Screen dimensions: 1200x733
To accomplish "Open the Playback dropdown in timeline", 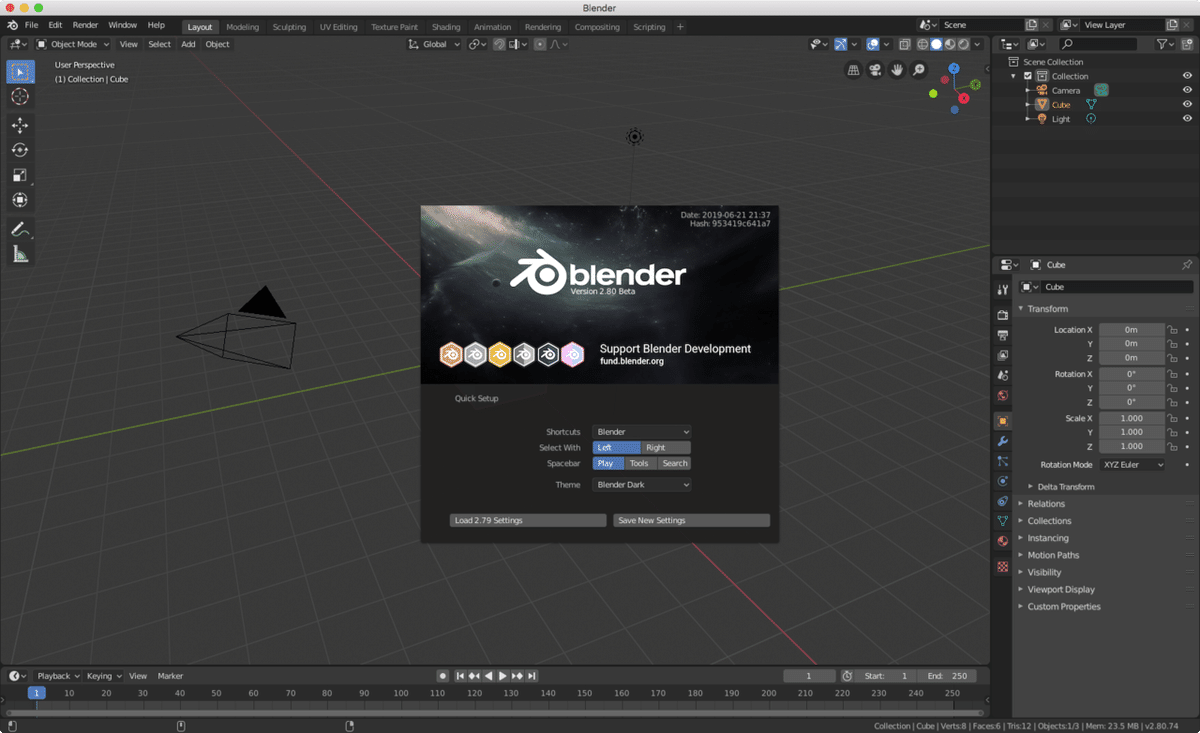I will [x=58, y=676].
